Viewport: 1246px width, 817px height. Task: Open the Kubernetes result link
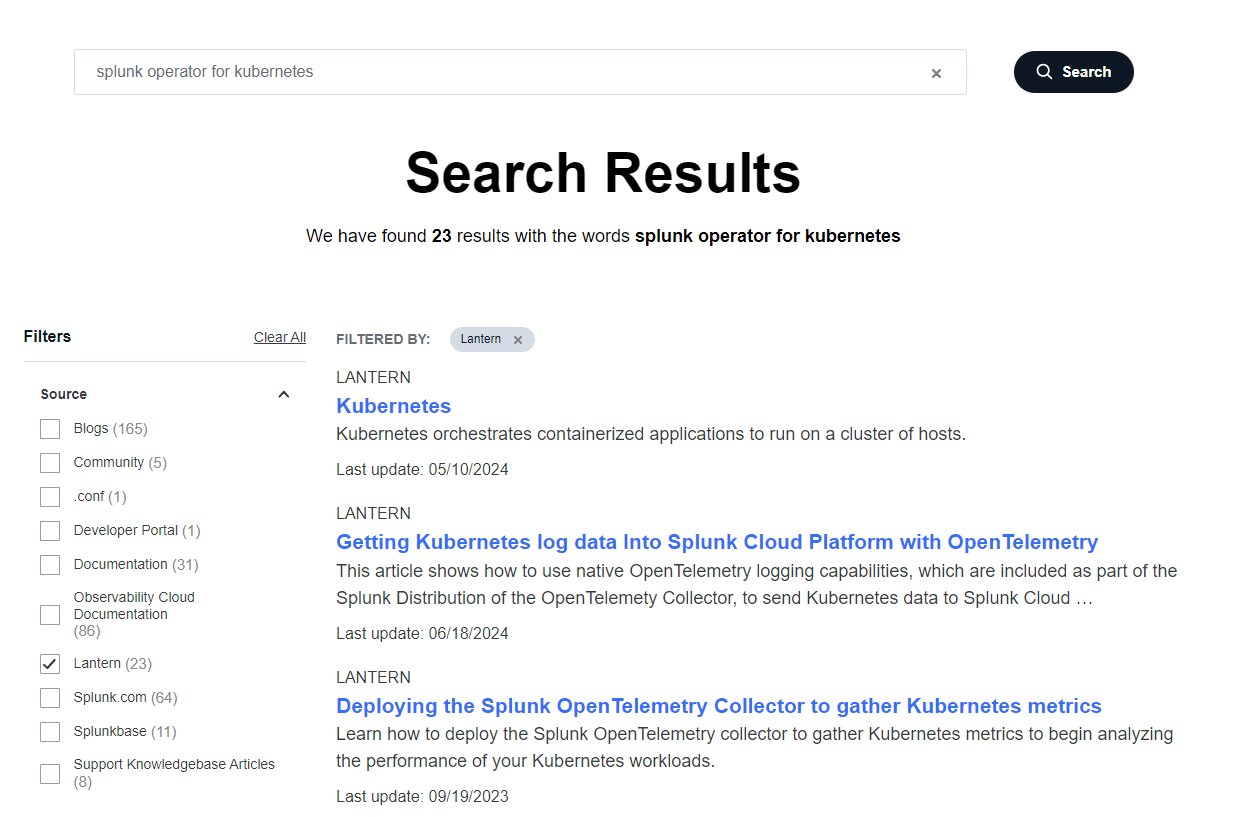(394, 406)
